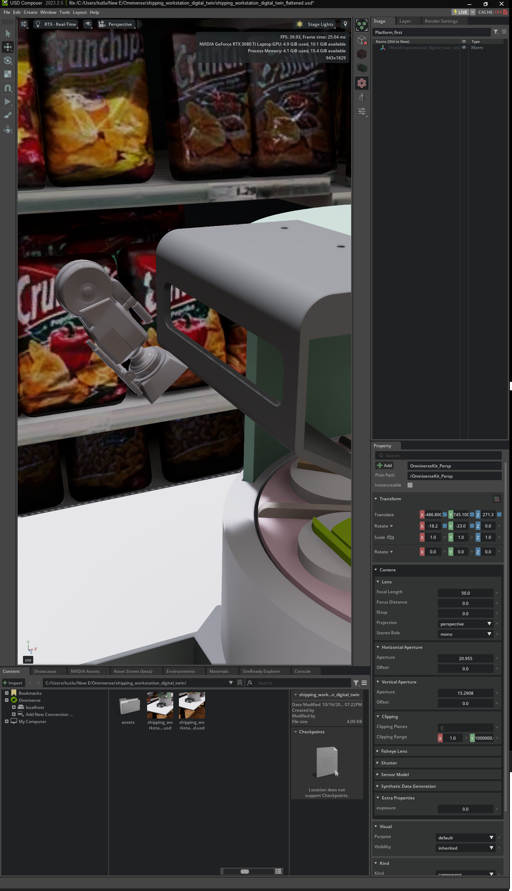Open the first Rotate order dropdown arrow

(x=391, y=526)
